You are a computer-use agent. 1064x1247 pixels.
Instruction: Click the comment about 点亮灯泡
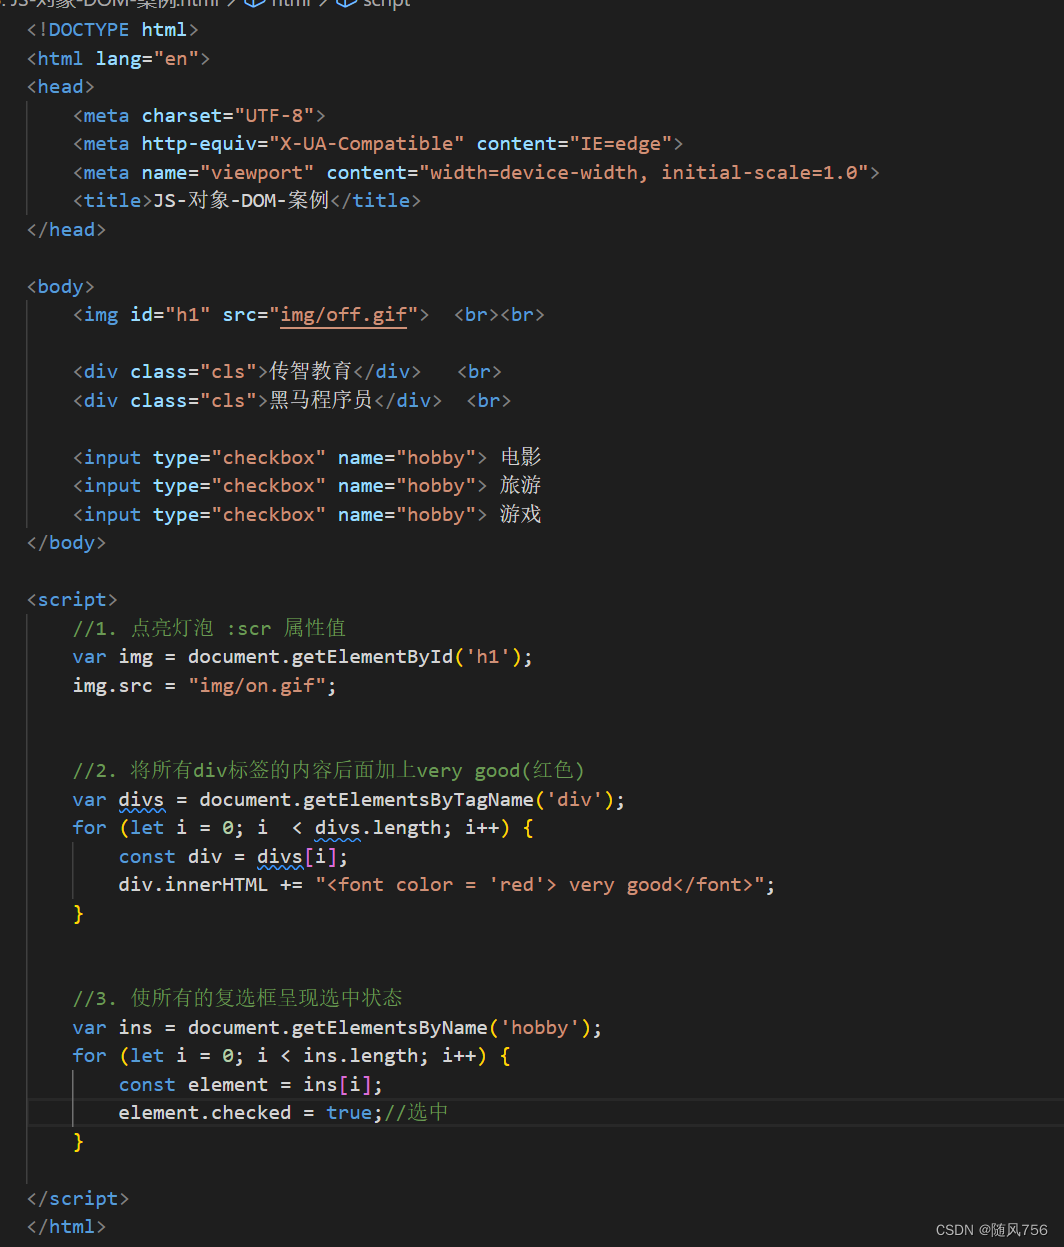coord(200,628)
